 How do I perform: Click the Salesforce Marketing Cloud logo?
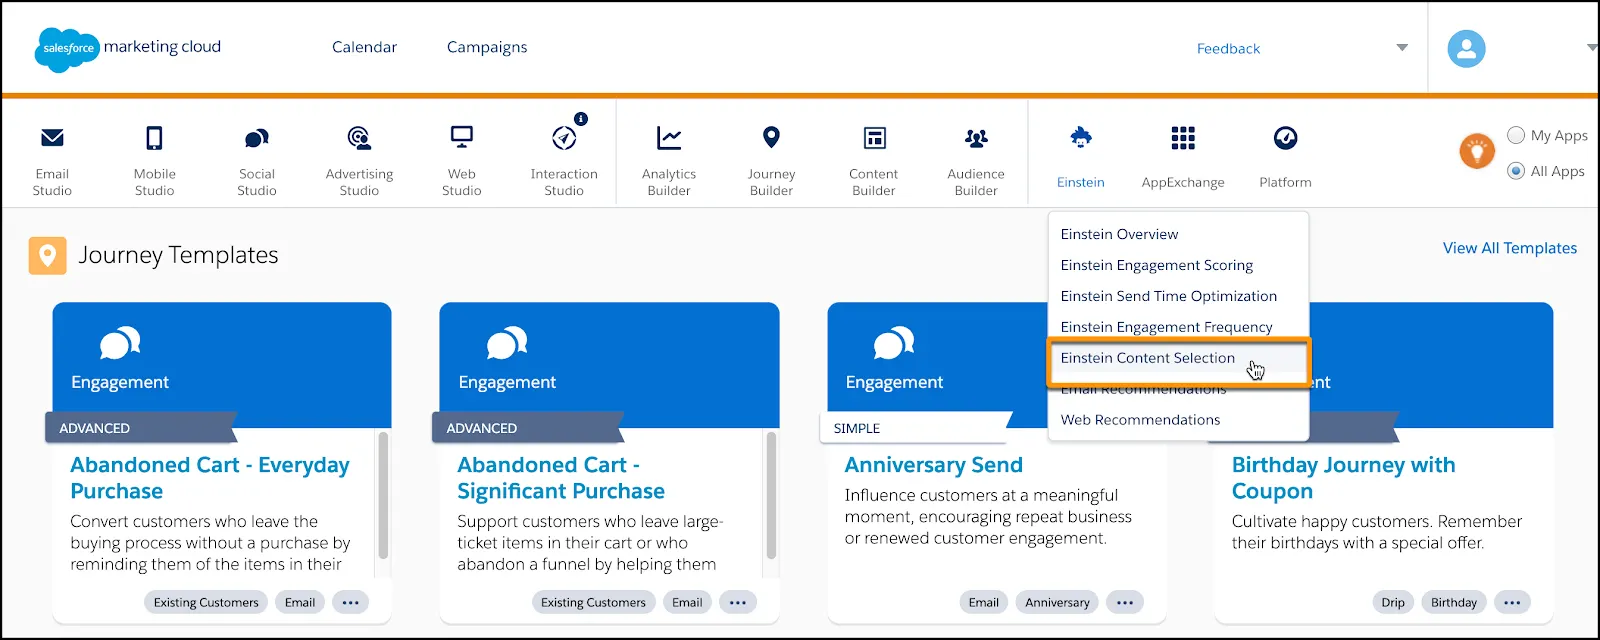pos(128,47)
